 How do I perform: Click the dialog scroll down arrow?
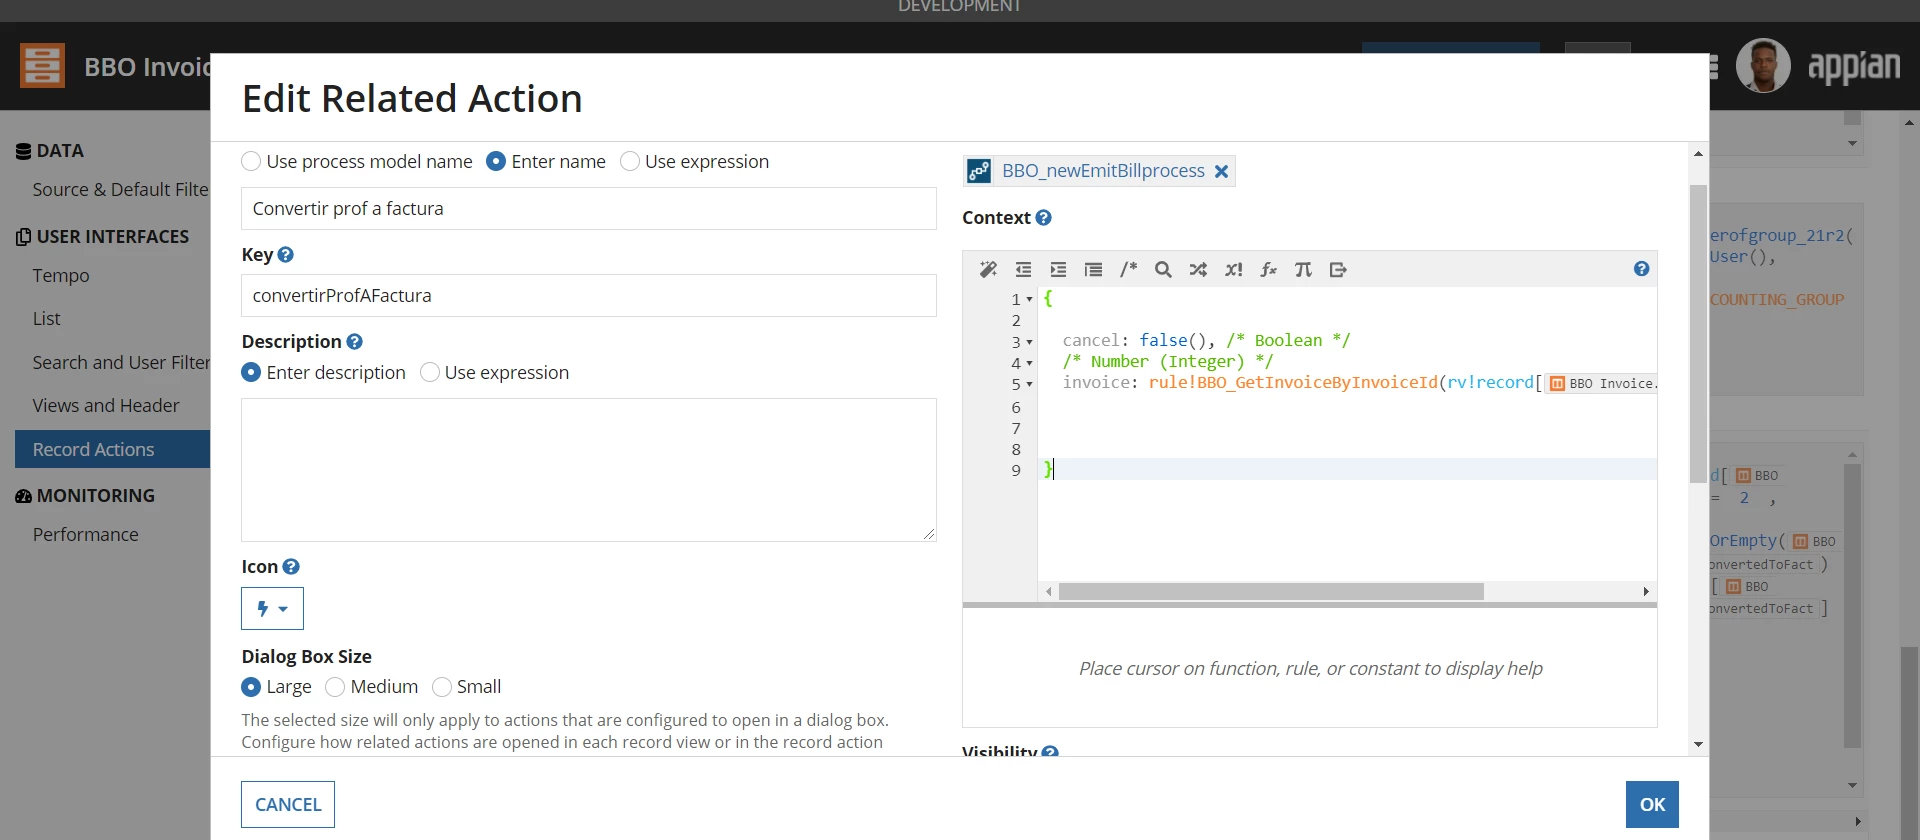point(1698,745)
